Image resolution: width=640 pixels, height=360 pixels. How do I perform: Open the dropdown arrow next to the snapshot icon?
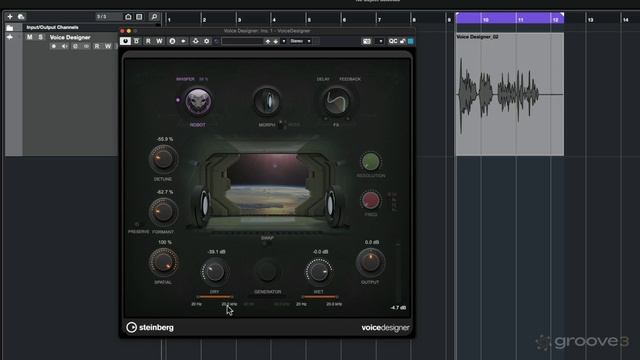(x=381, y=41)
